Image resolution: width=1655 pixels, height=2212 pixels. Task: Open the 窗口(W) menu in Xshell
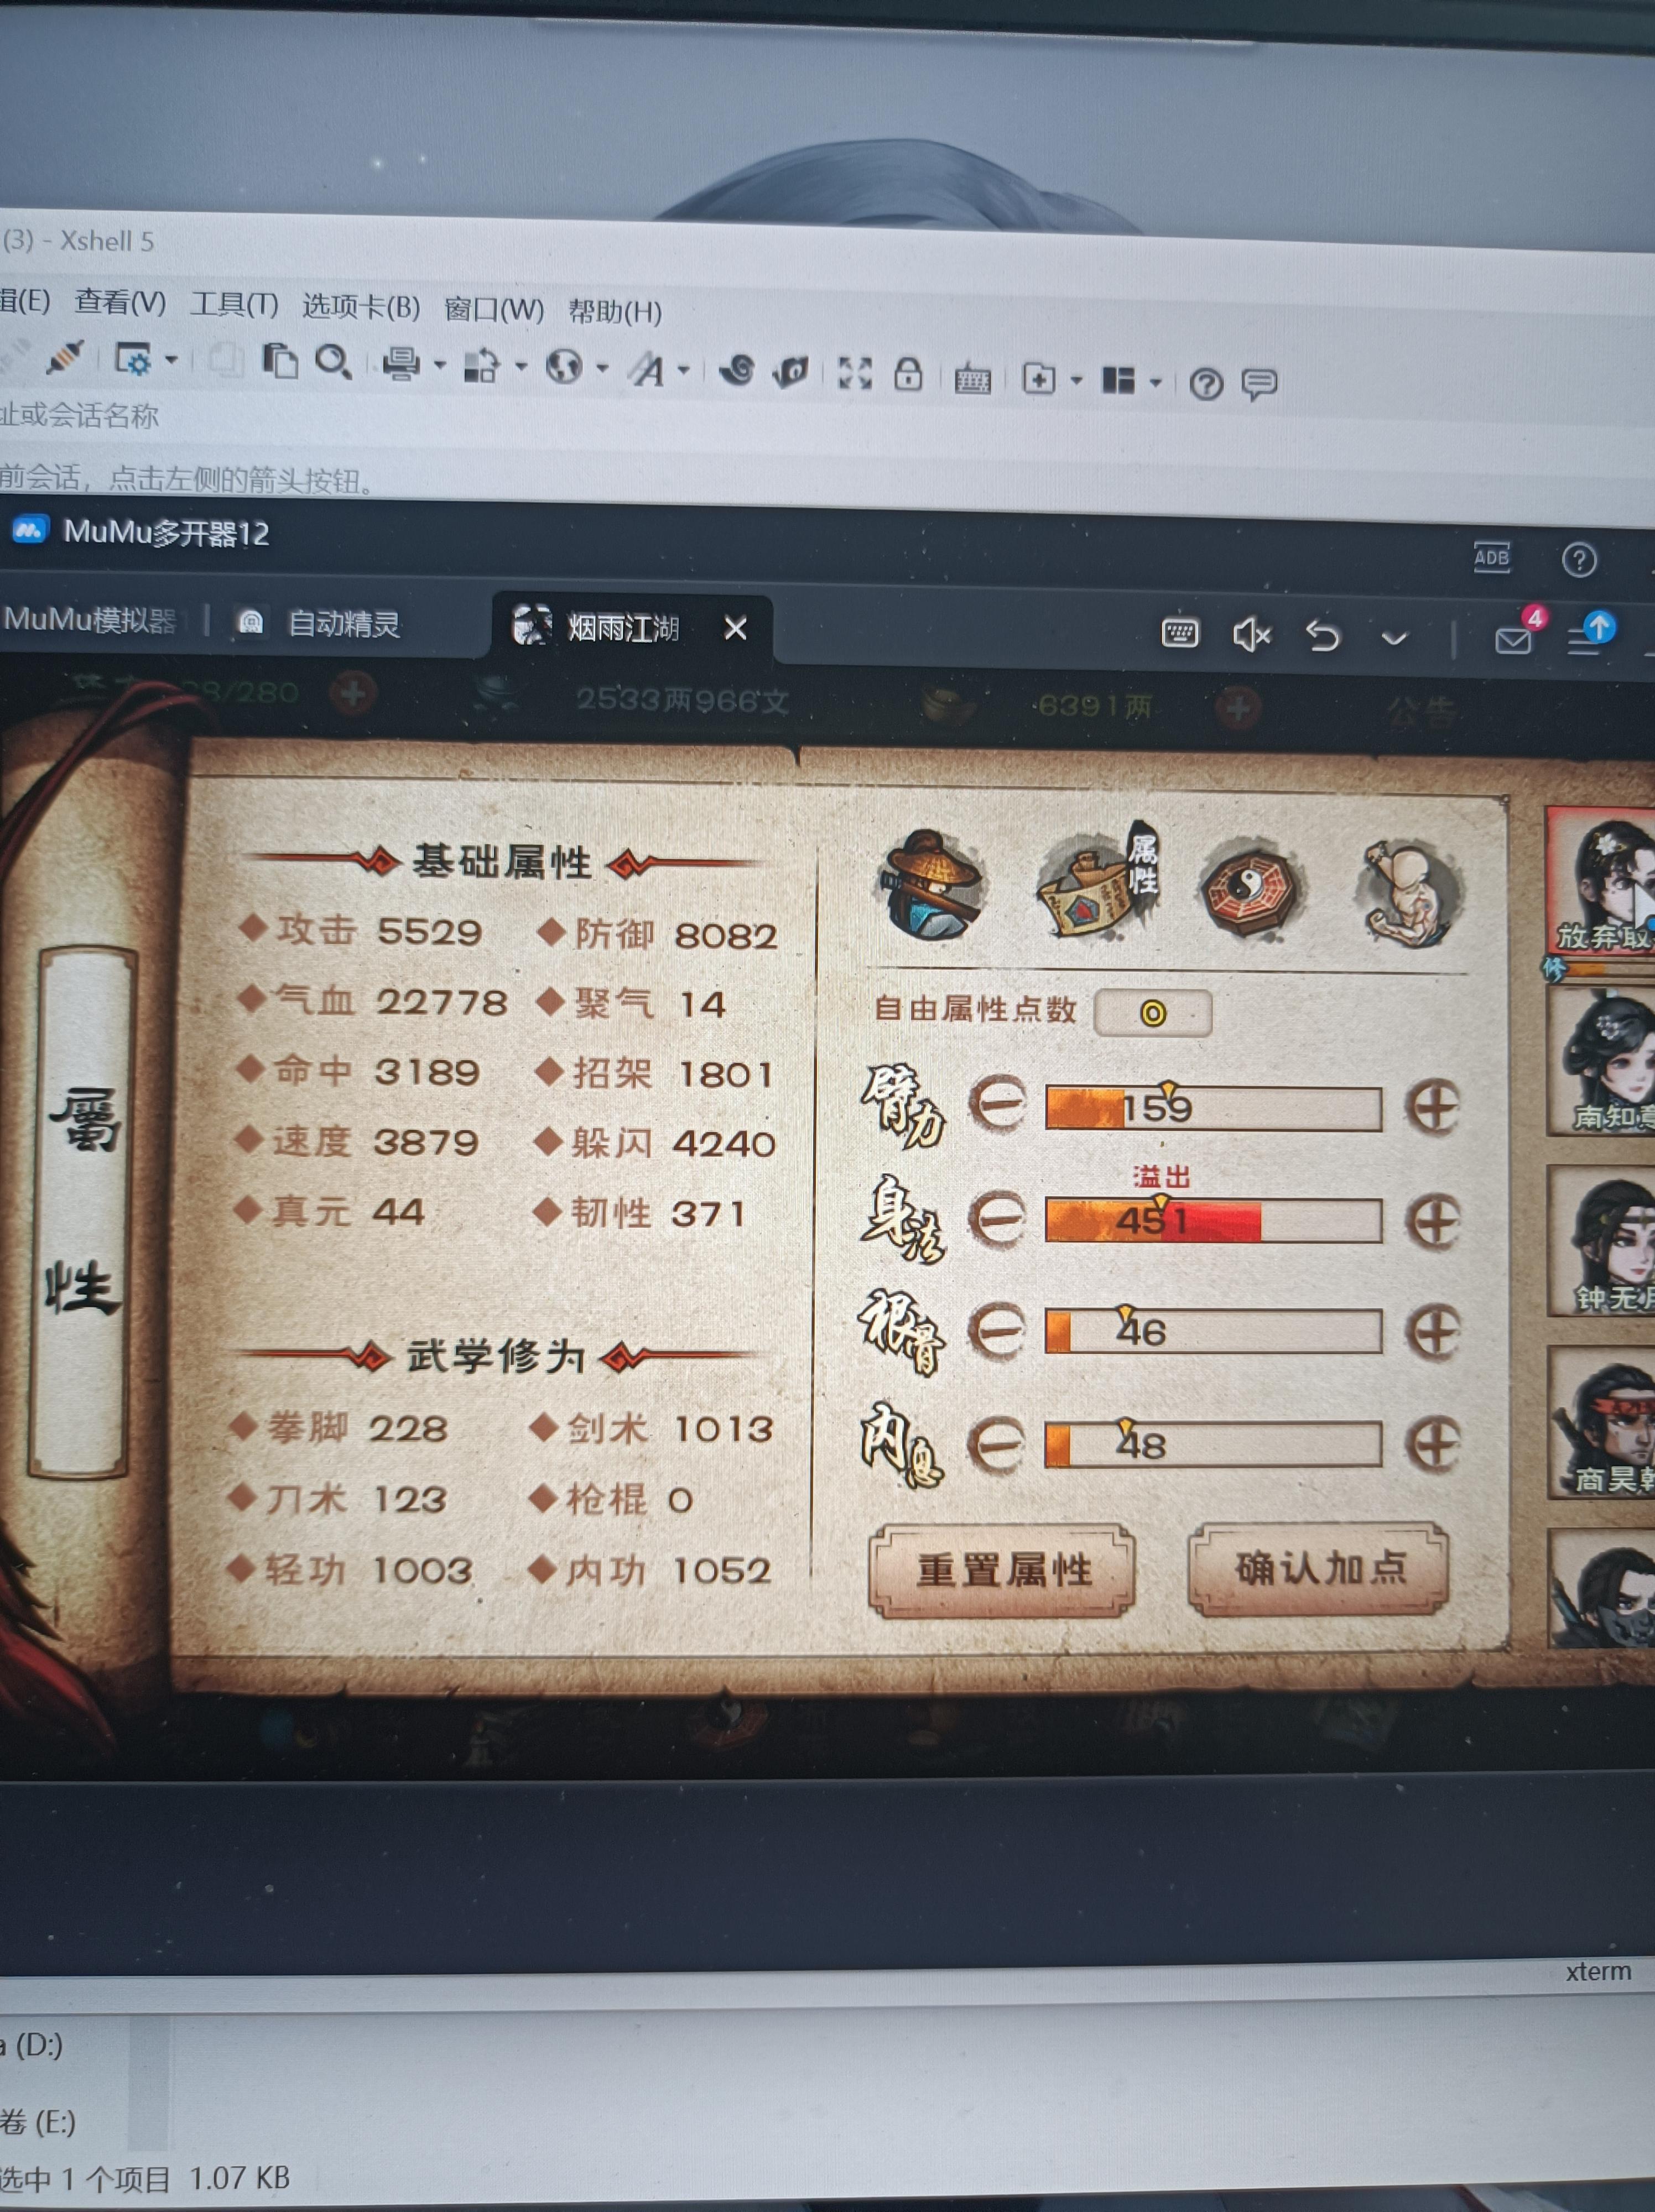tap(494, 309)
